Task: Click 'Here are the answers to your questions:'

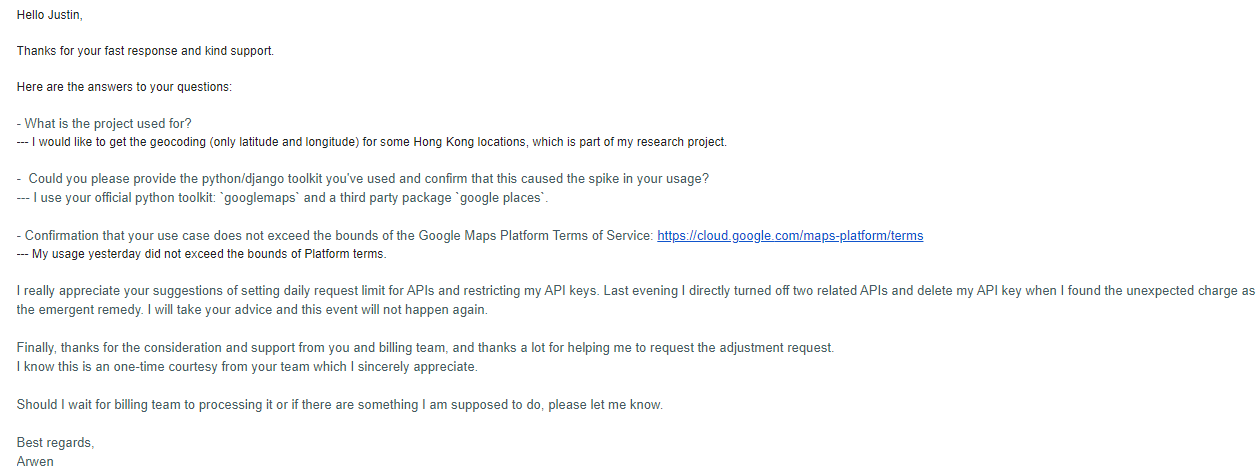Action: 124,87
